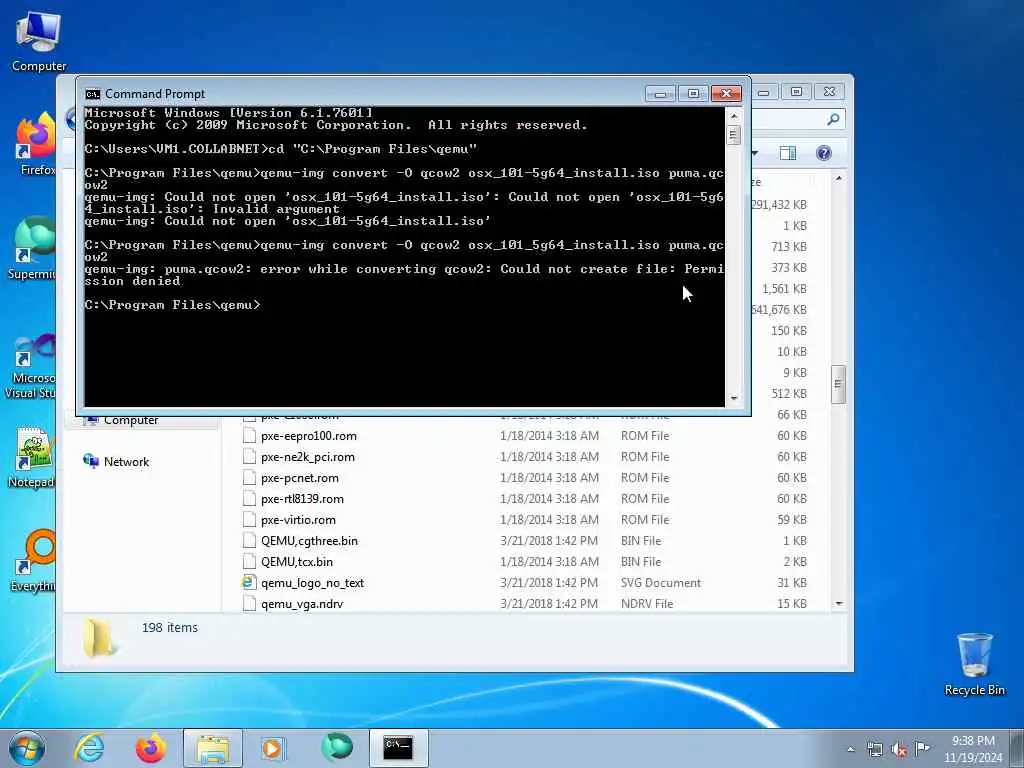Click the 198 items status text
Image resolution: width=1024 pixels, height=768 pixels.
click(x=170, y=628)
